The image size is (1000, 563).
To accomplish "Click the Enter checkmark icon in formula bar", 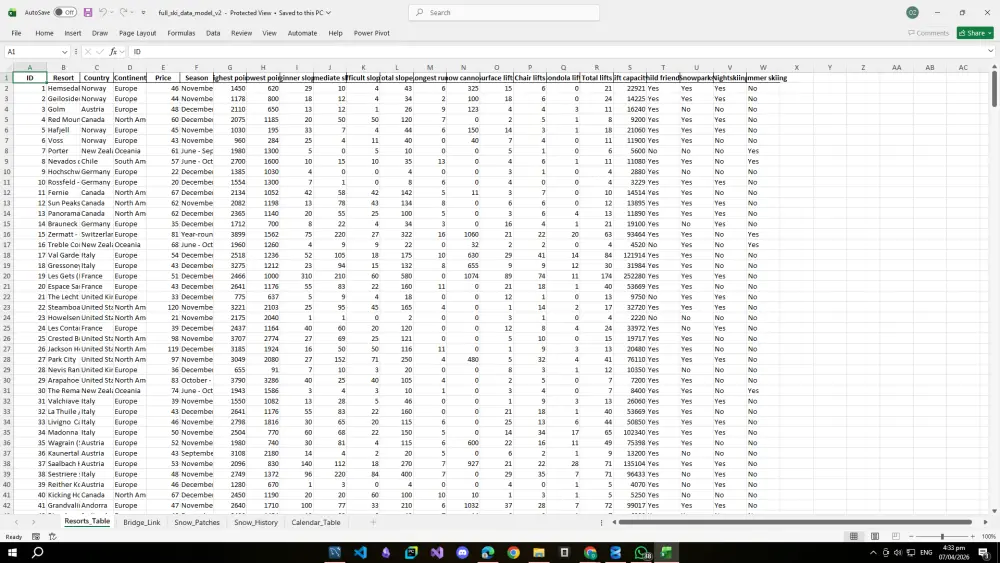I will coord(100,52).
